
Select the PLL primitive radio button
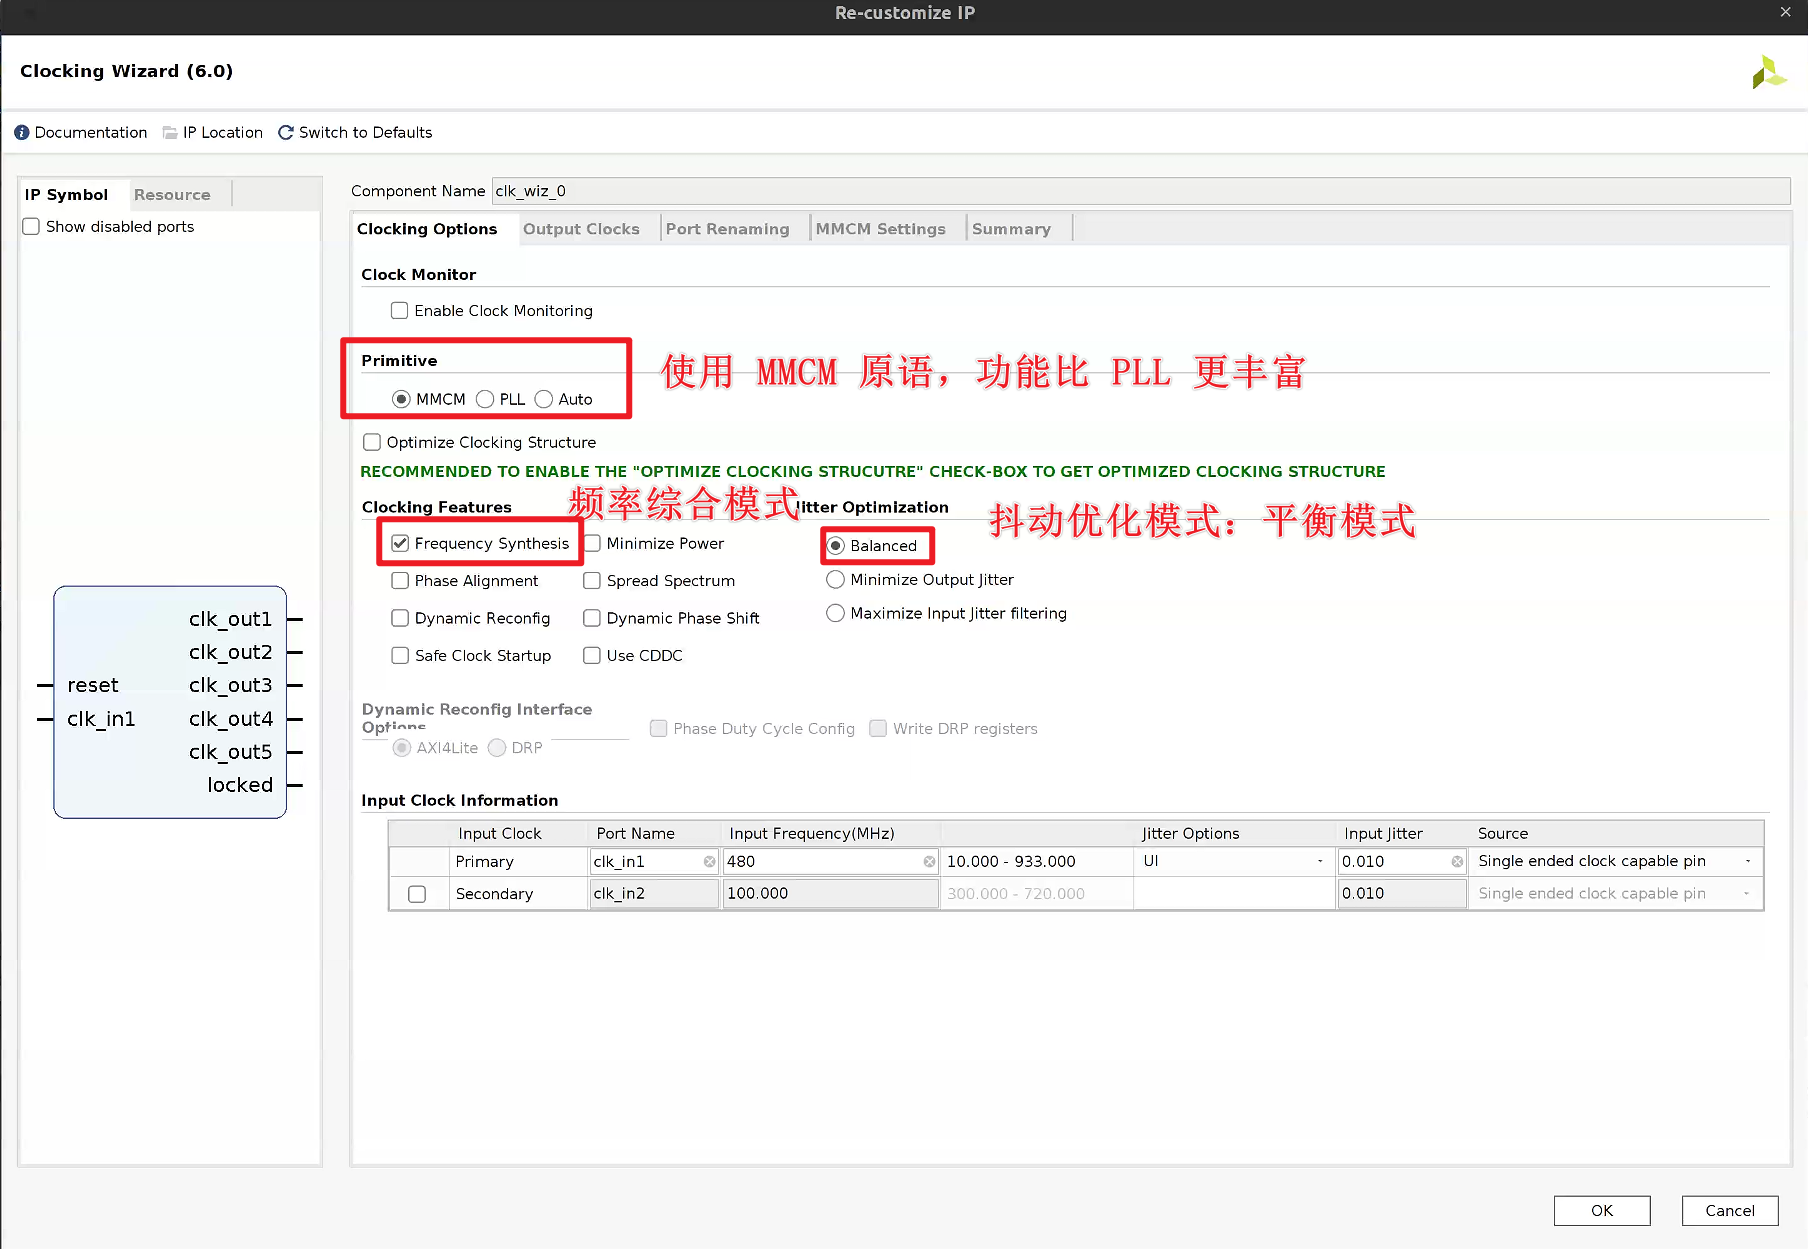click(x=485, y=399)
